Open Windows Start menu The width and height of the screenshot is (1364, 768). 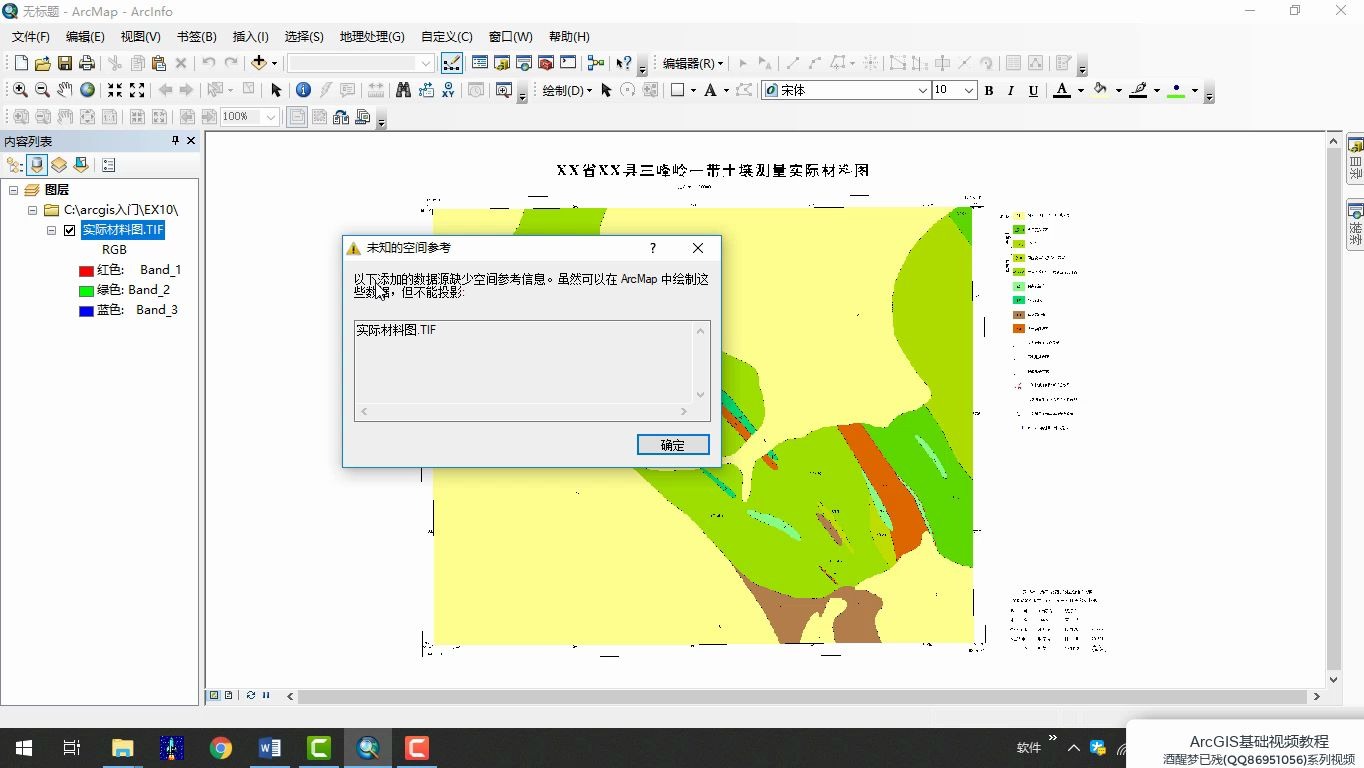click(24, 748)
